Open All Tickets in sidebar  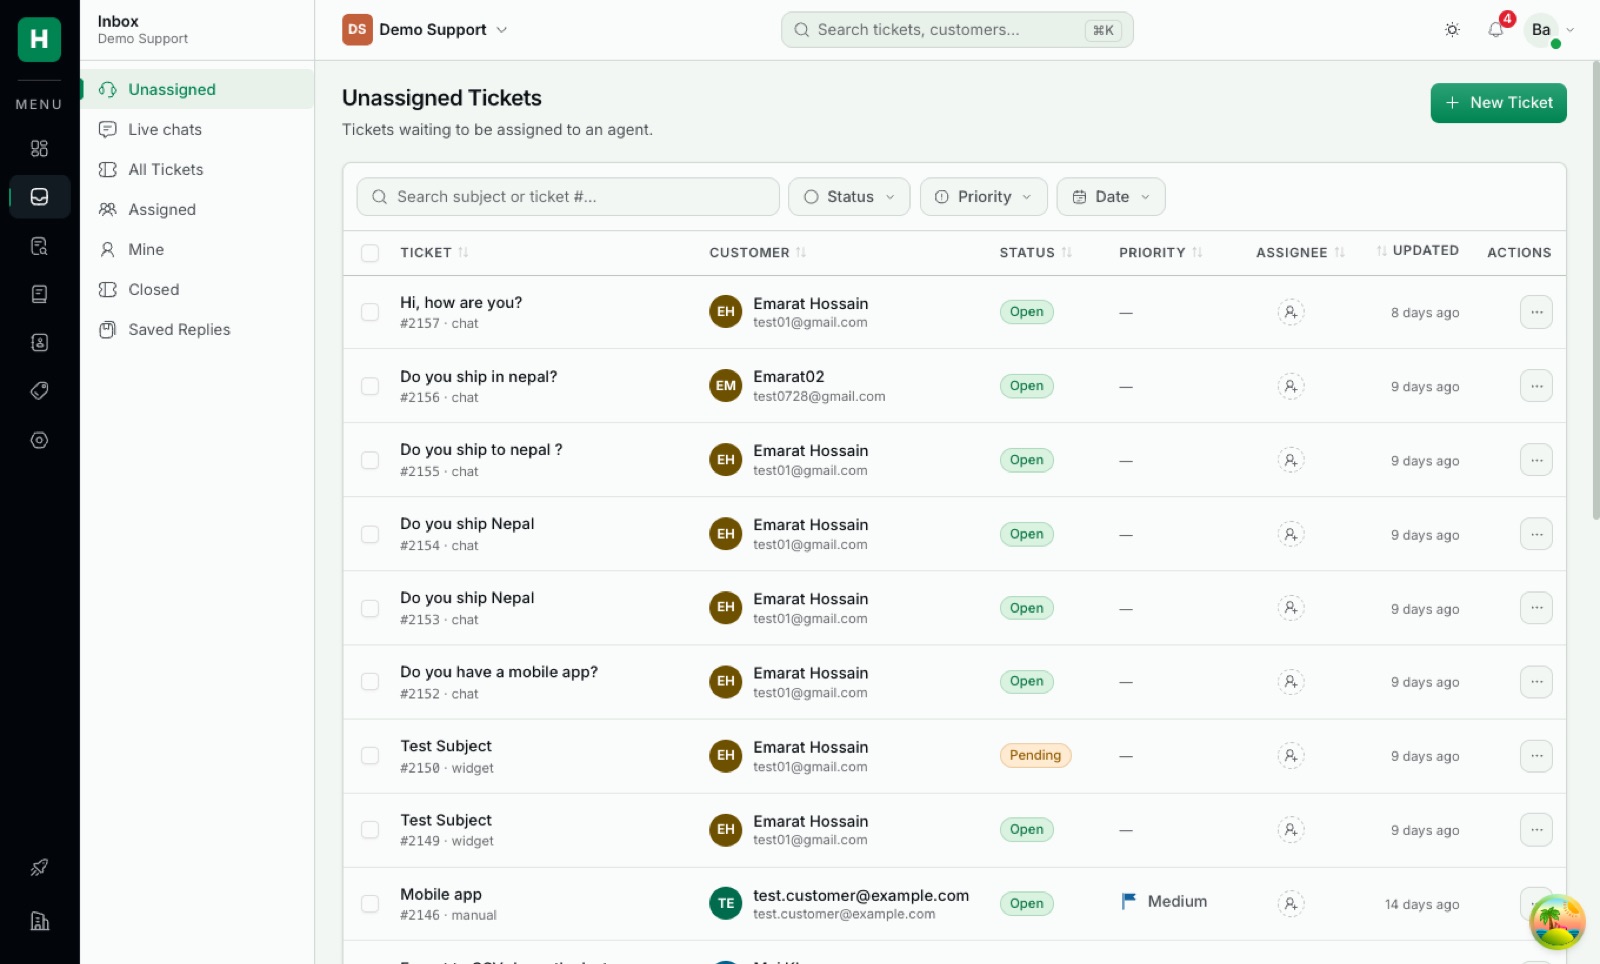click(x=197, y=170)
